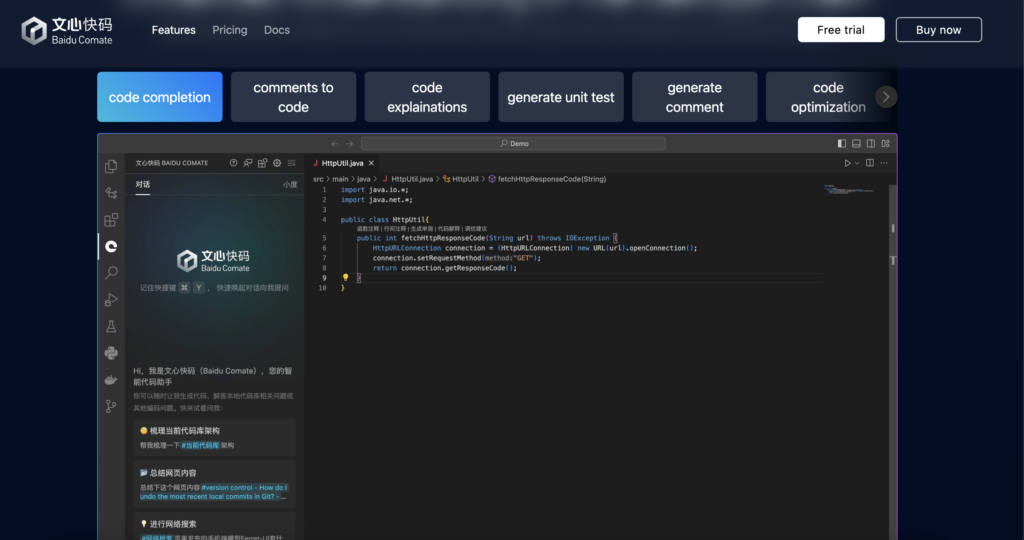The image size is (1024, 540).
Task: Click the Free trial button
Action: pos(840,30)
